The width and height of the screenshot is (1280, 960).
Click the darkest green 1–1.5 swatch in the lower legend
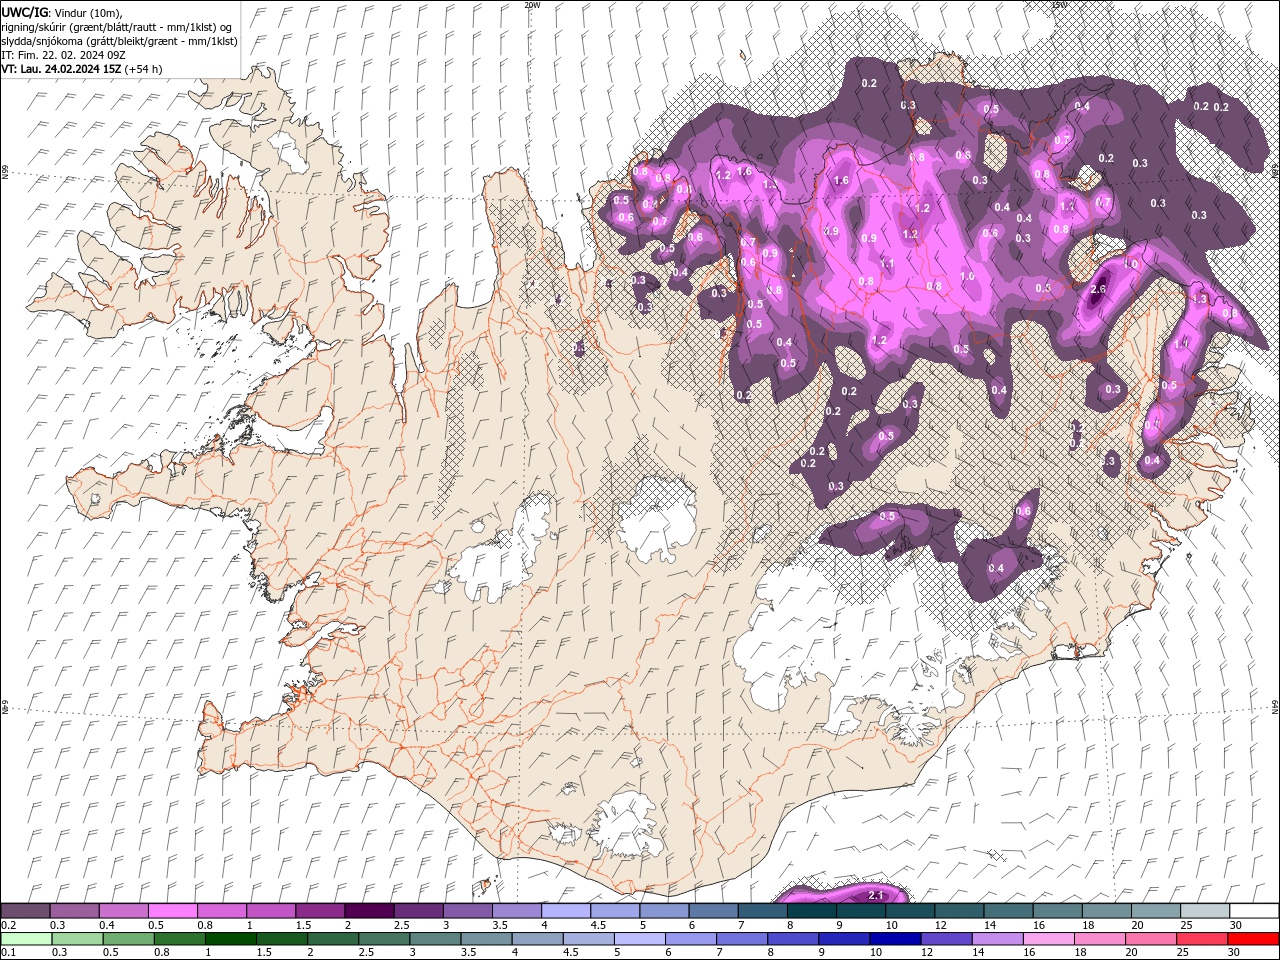click(230, 939)
